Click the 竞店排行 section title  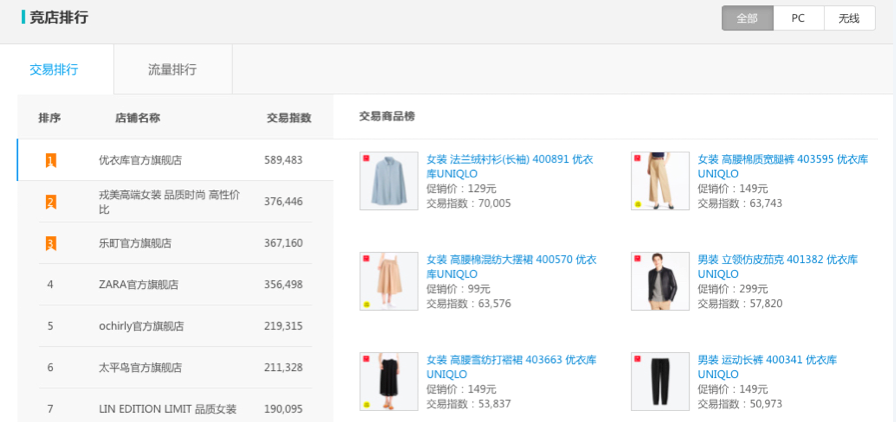click(59, 17)
